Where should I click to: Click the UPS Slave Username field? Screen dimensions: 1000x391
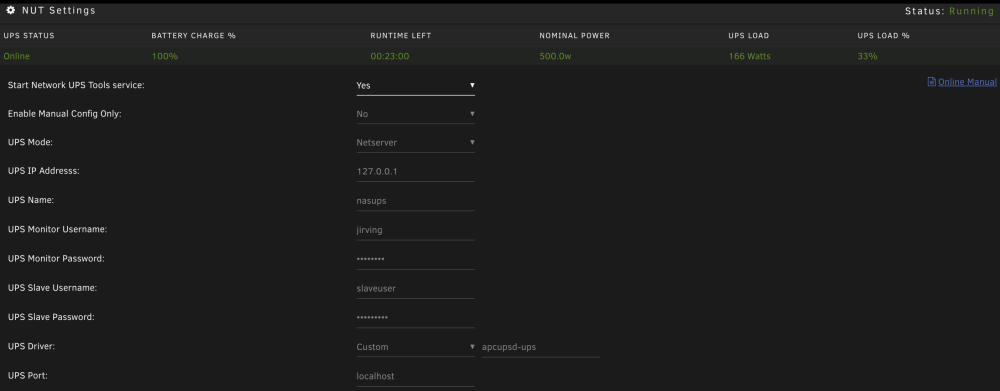(x=415, y=288)
